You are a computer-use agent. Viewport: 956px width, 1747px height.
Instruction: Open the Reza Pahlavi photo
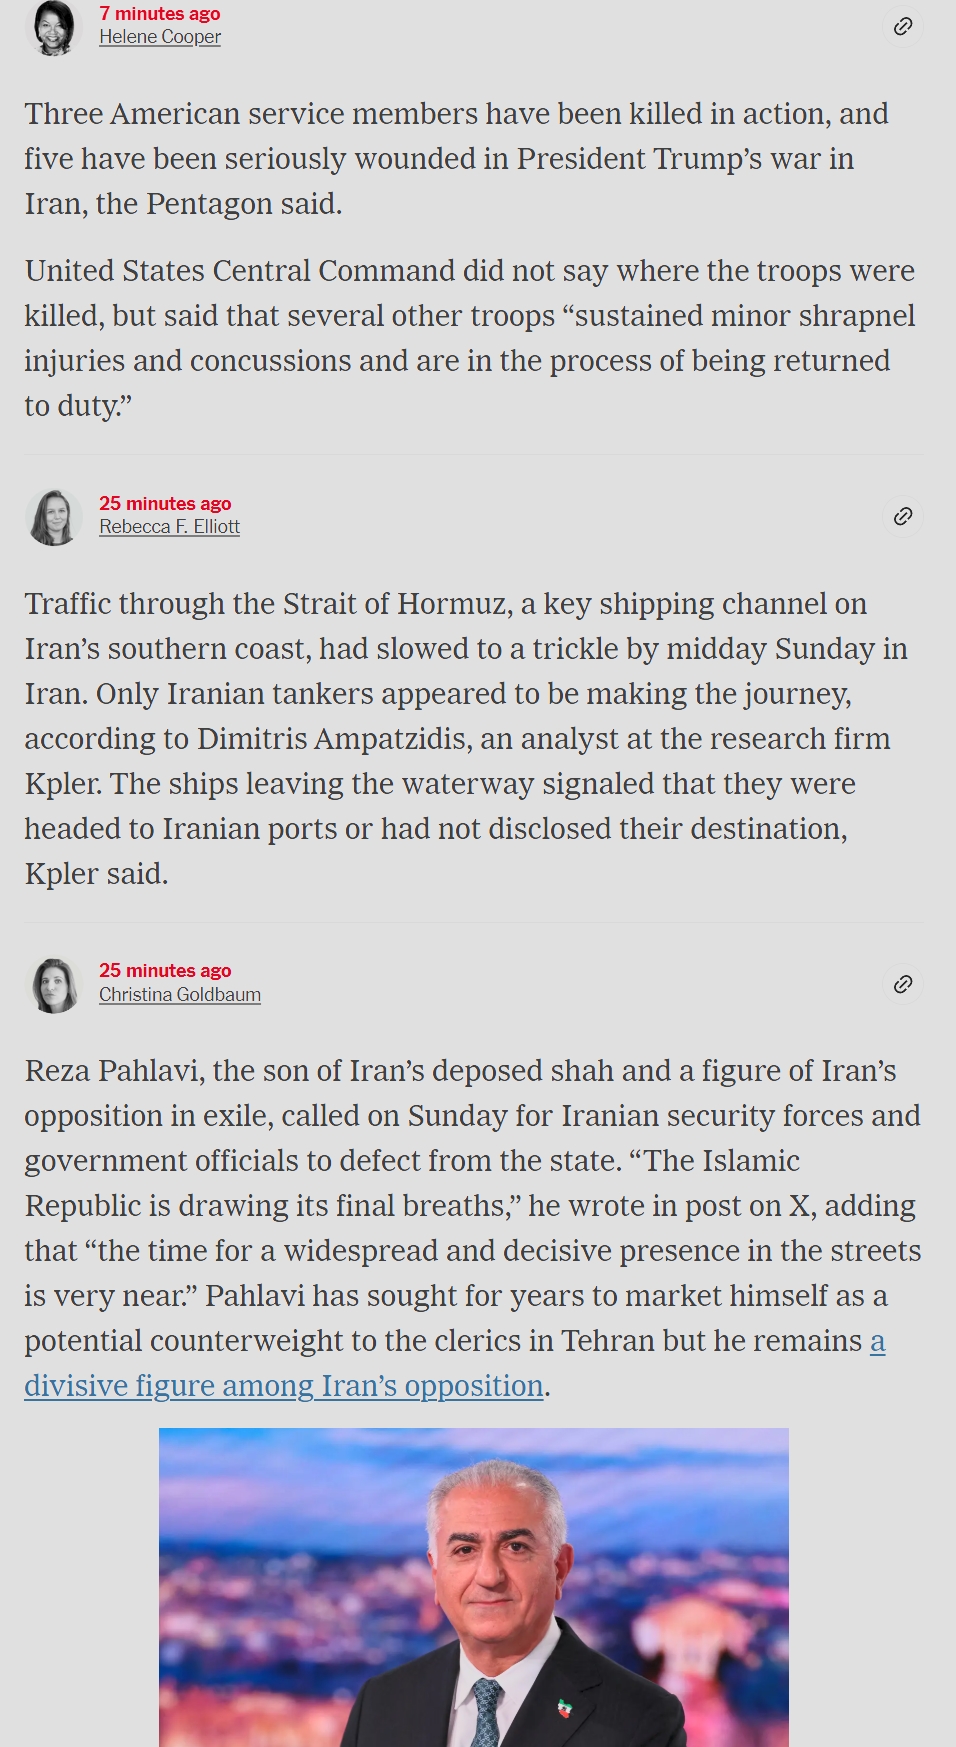(474, 1587)
